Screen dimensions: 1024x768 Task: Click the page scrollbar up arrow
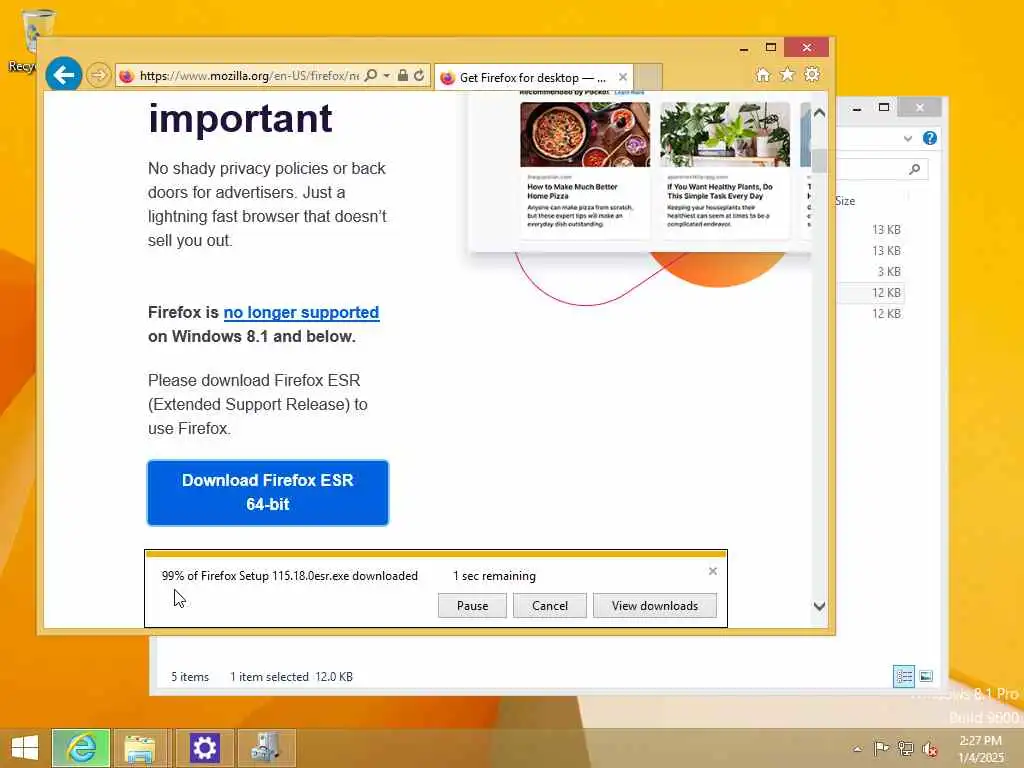point(820,113)
